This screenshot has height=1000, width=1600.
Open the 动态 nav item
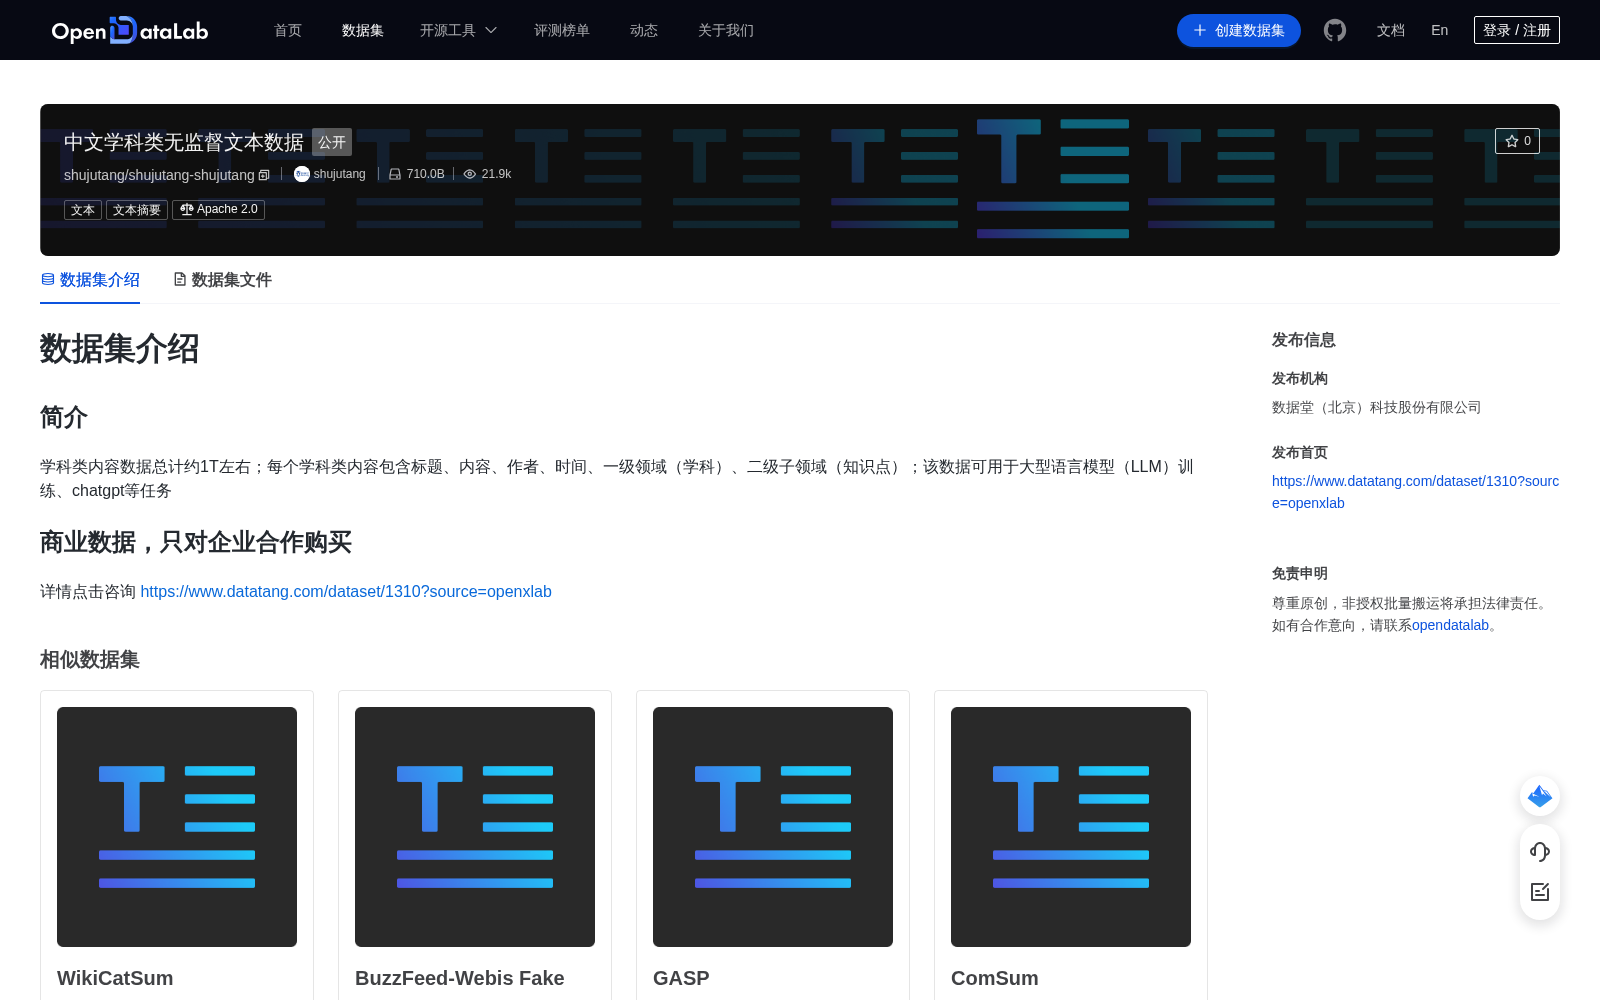[x=644, y=30]
